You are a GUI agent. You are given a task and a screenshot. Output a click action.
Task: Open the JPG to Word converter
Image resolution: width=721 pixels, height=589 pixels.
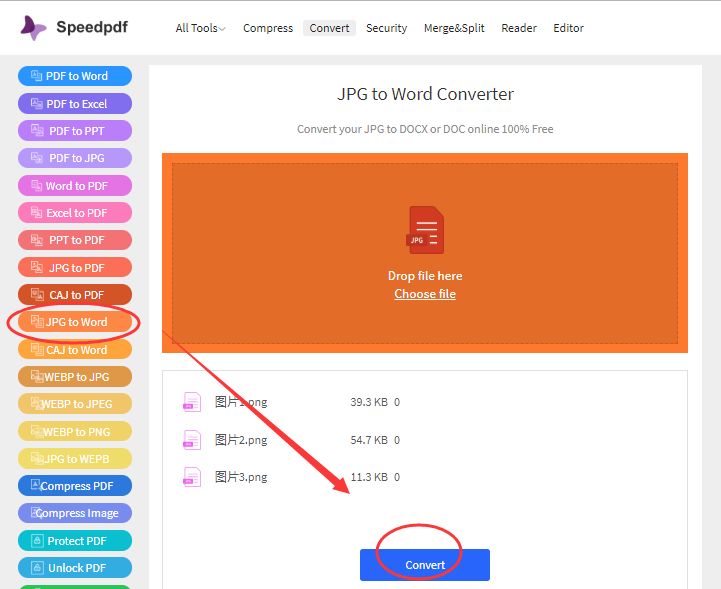[75, 322]
